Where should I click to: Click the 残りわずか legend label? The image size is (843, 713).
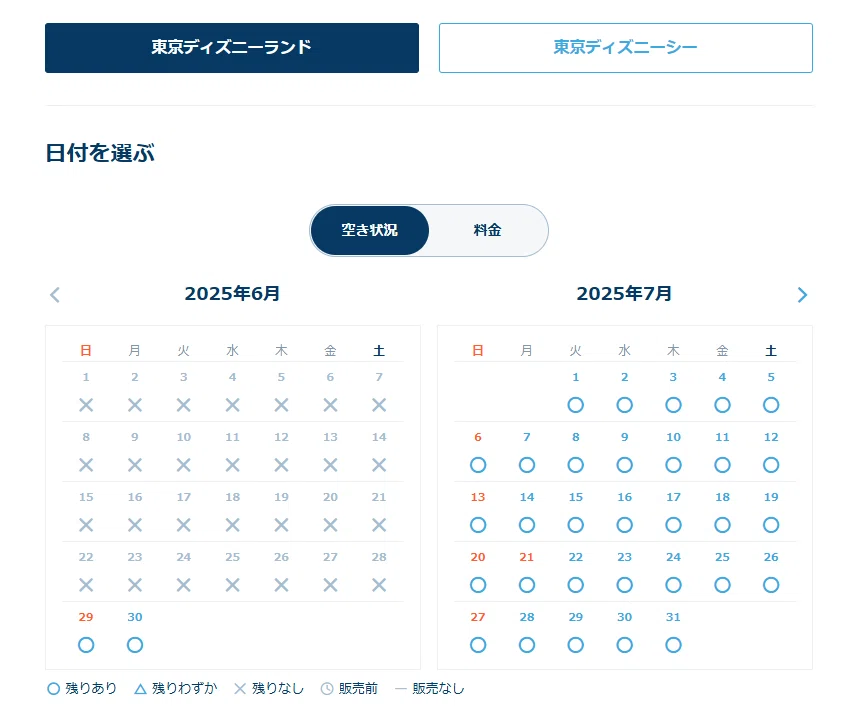pyautogui.click(x=184, y=688)
